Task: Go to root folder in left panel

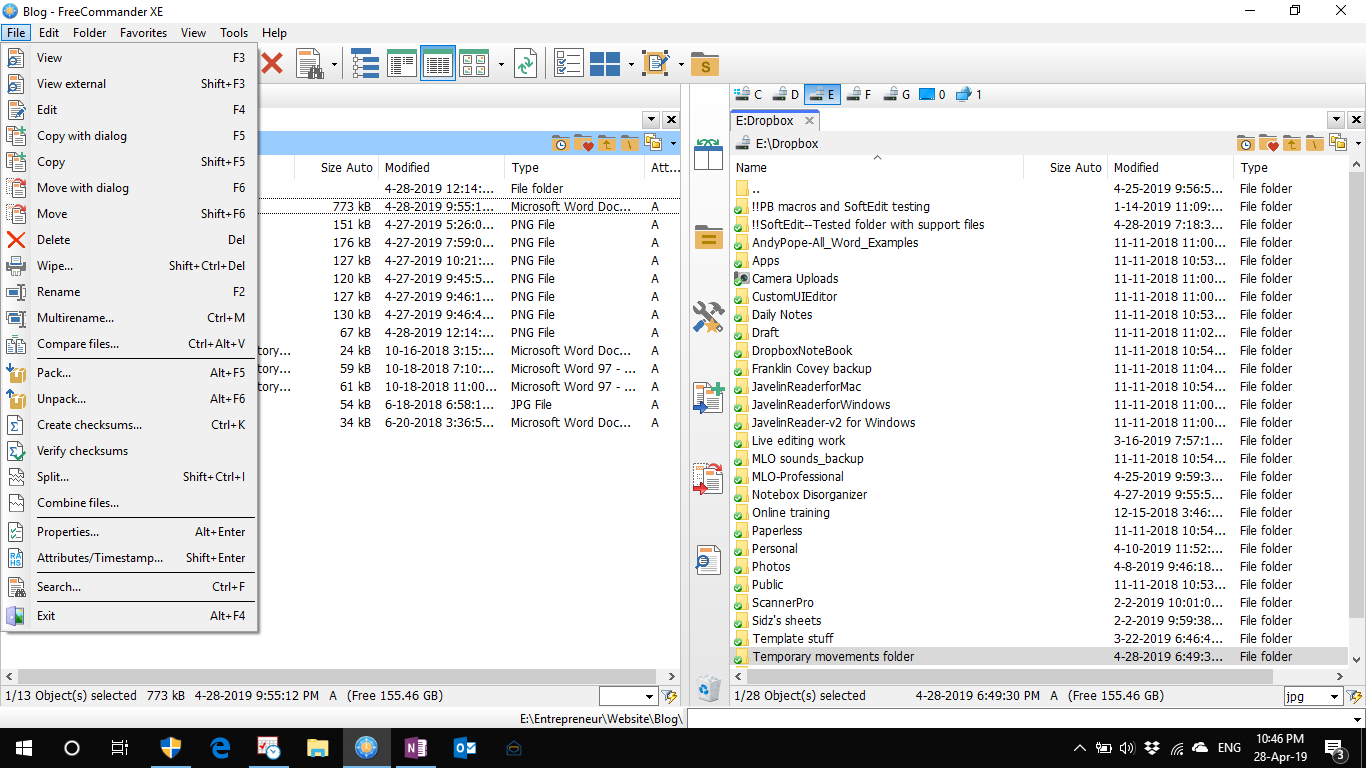Action: [629, 144]
